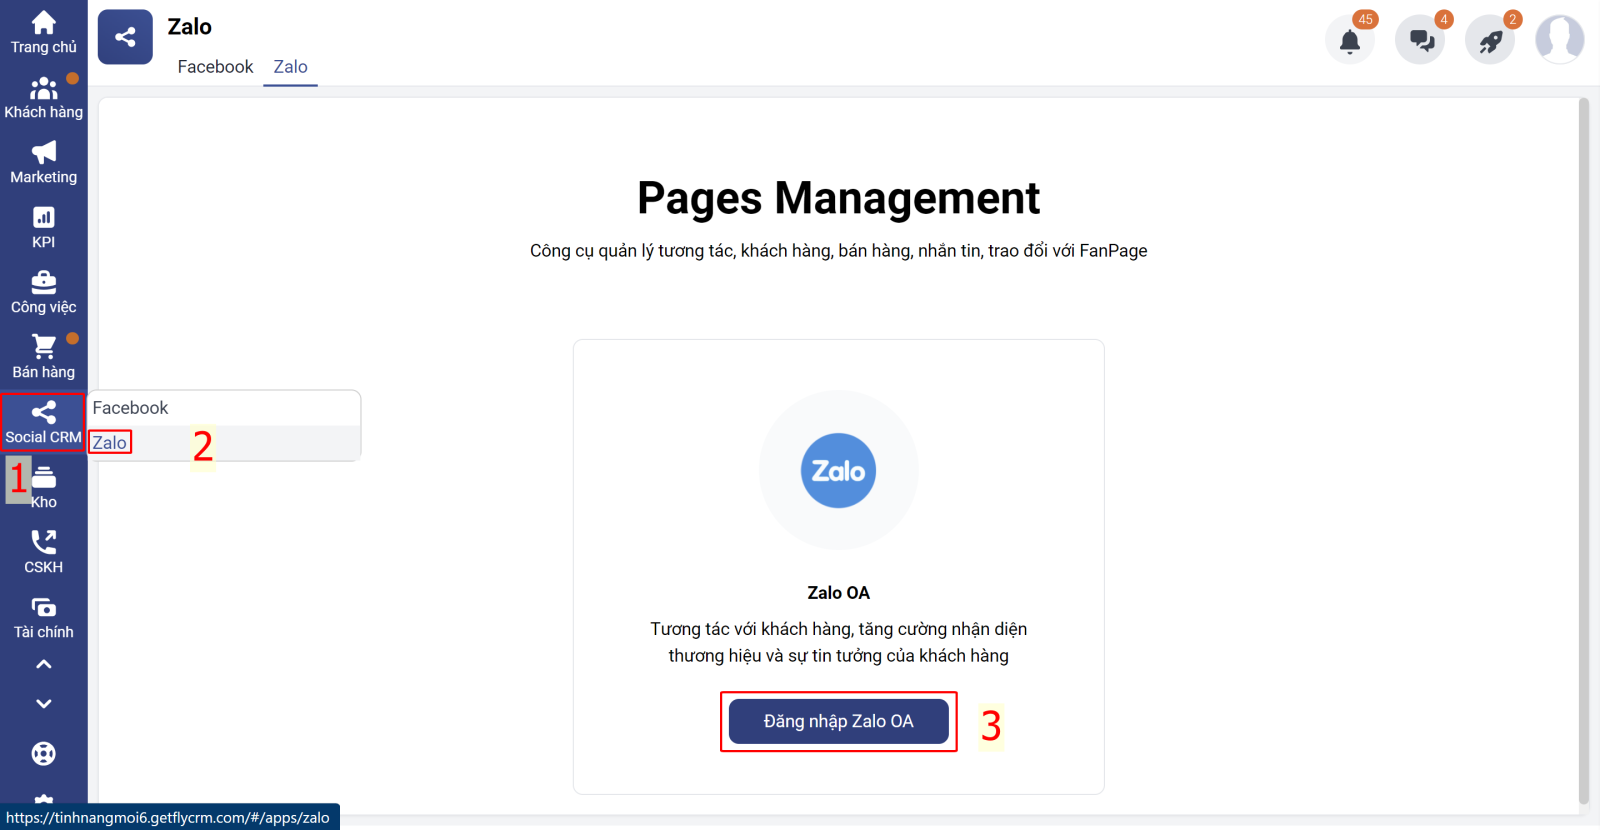This screenshot has height=830, width=1600.
Task: Click the share app icon beside Zalo title
Action: click(x=125, y=37)
